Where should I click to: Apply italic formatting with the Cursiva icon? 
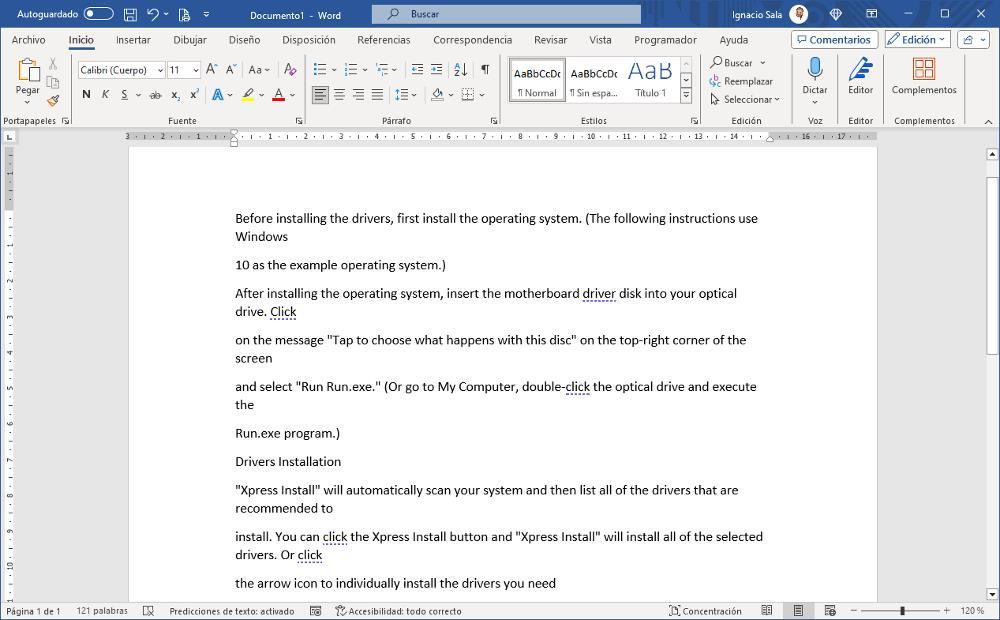point(104,93)
